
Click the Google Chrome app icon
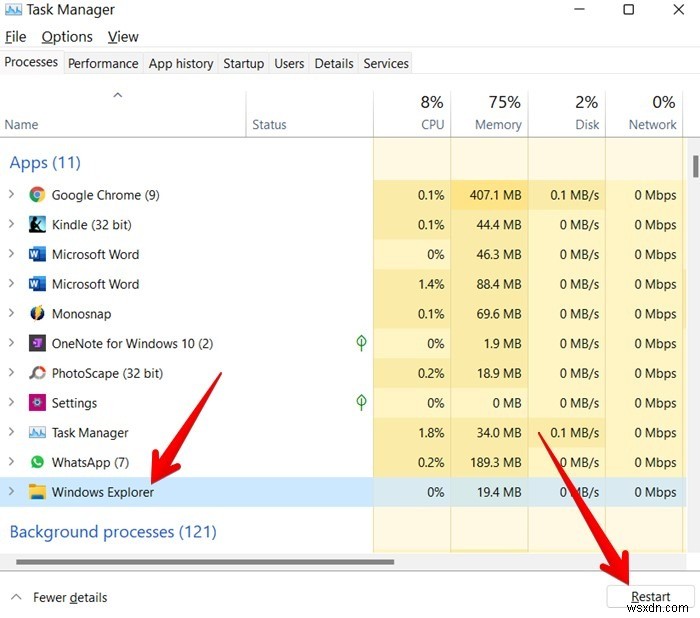click(37, 195)
